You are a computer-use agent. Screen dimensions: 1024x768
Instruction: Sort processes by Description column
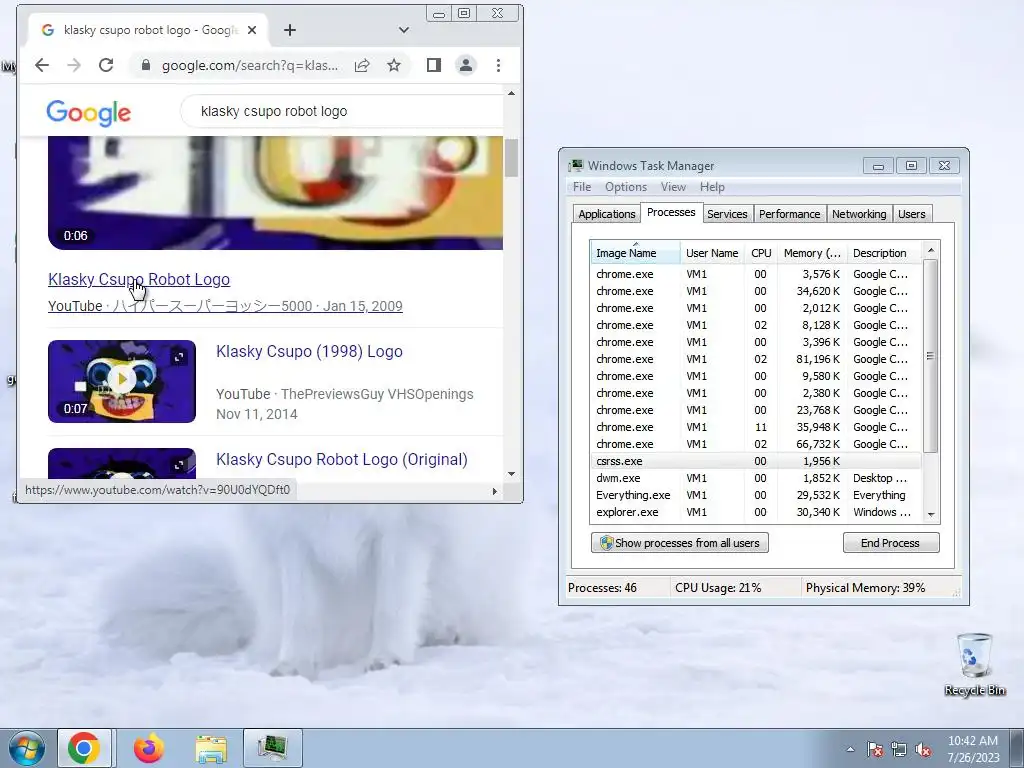pyautogui.click(x=884, y=253)
